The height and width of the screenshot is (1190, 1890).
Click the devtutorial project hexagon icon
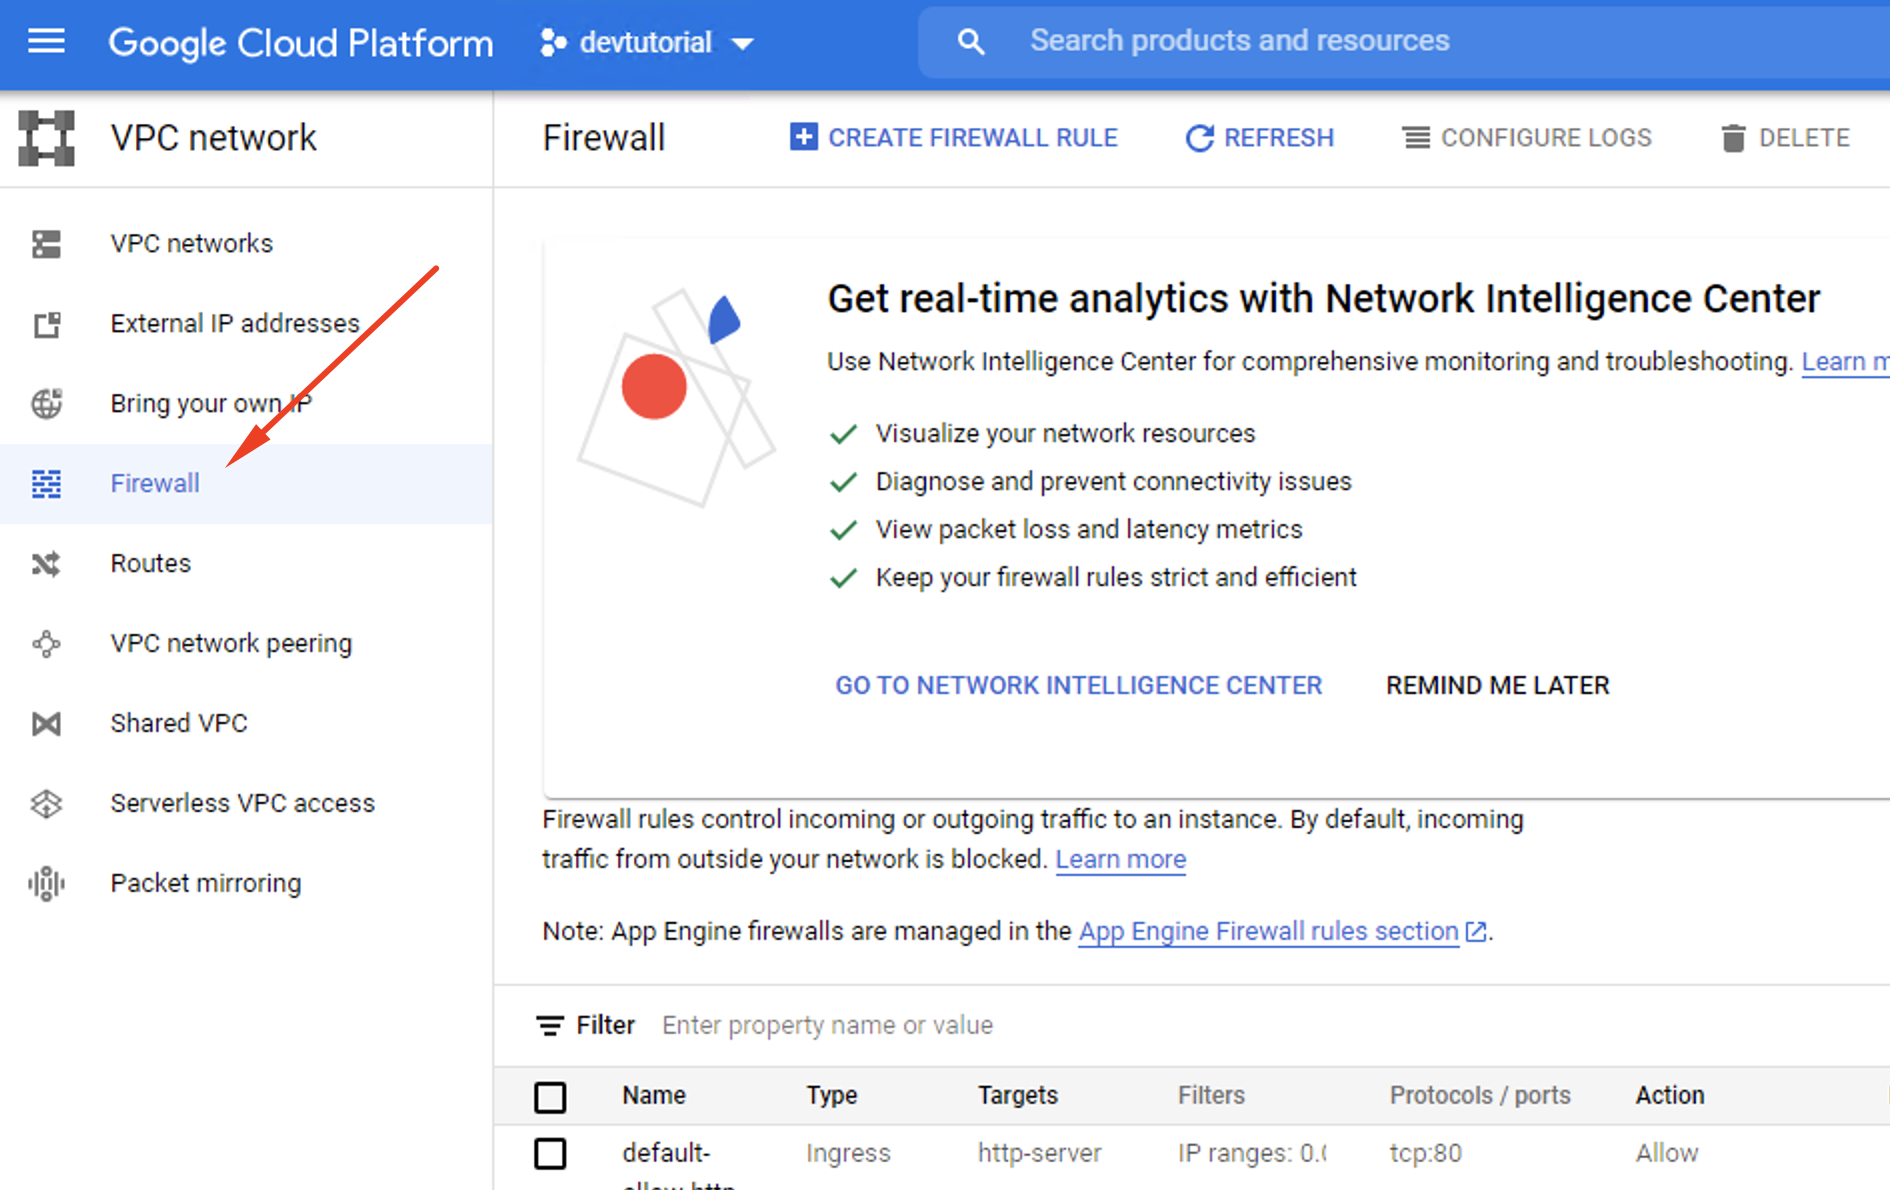[x=553, y=42]
